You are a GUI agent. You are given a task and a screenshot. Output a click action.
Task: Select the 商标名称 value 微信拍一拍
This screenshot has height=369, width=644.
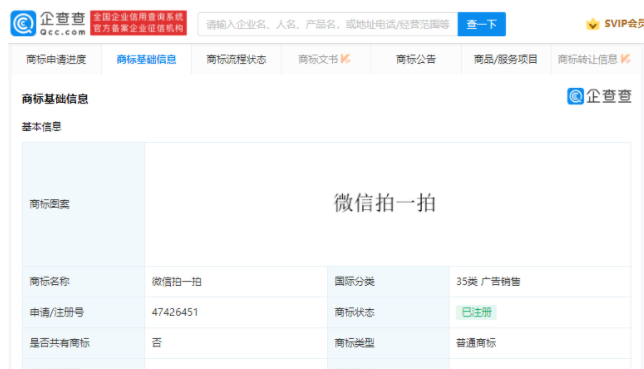pyautogui.click(x=177, y=282)
